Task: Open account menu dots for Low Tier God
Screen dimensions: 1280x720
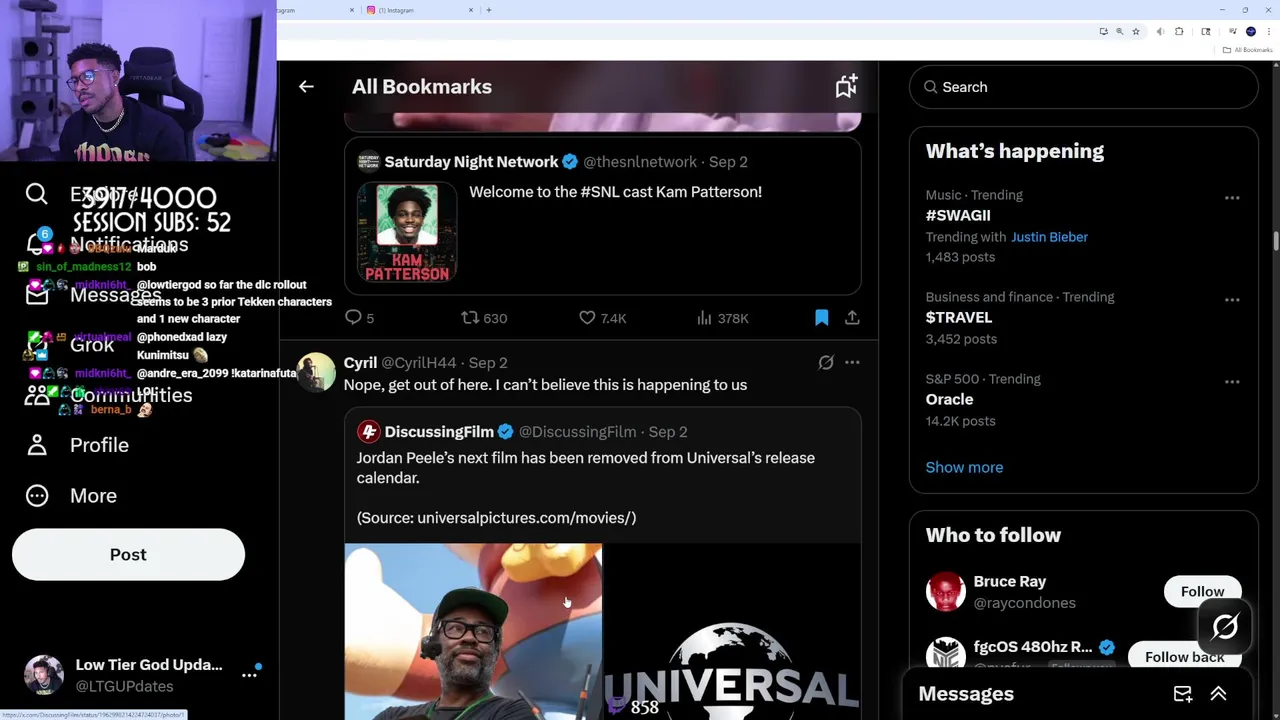Action: pyautogui.click(x=249, y=675)
